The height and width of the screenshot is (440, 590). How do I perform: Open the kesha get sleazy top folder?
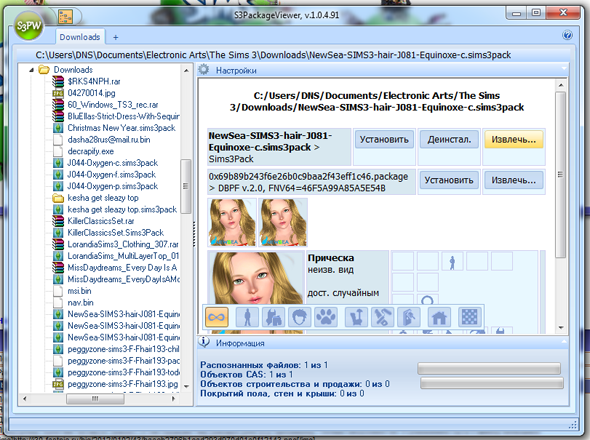[x=103, y=198]
